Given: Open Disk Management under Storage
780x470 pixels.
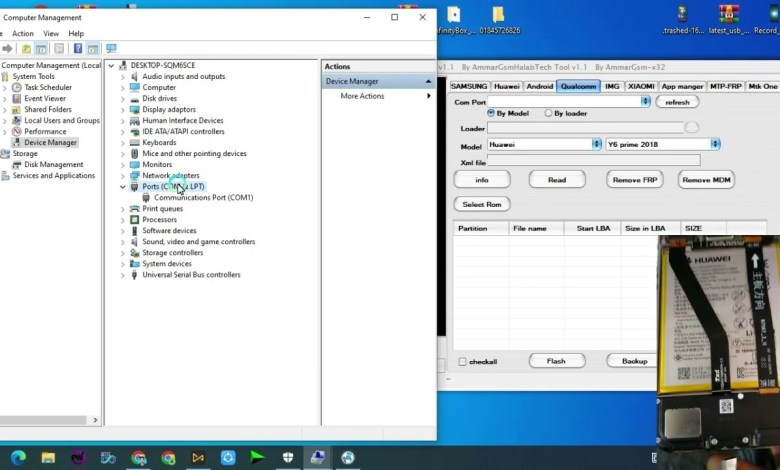Looking at the screenshot, I should click(53, 165).
